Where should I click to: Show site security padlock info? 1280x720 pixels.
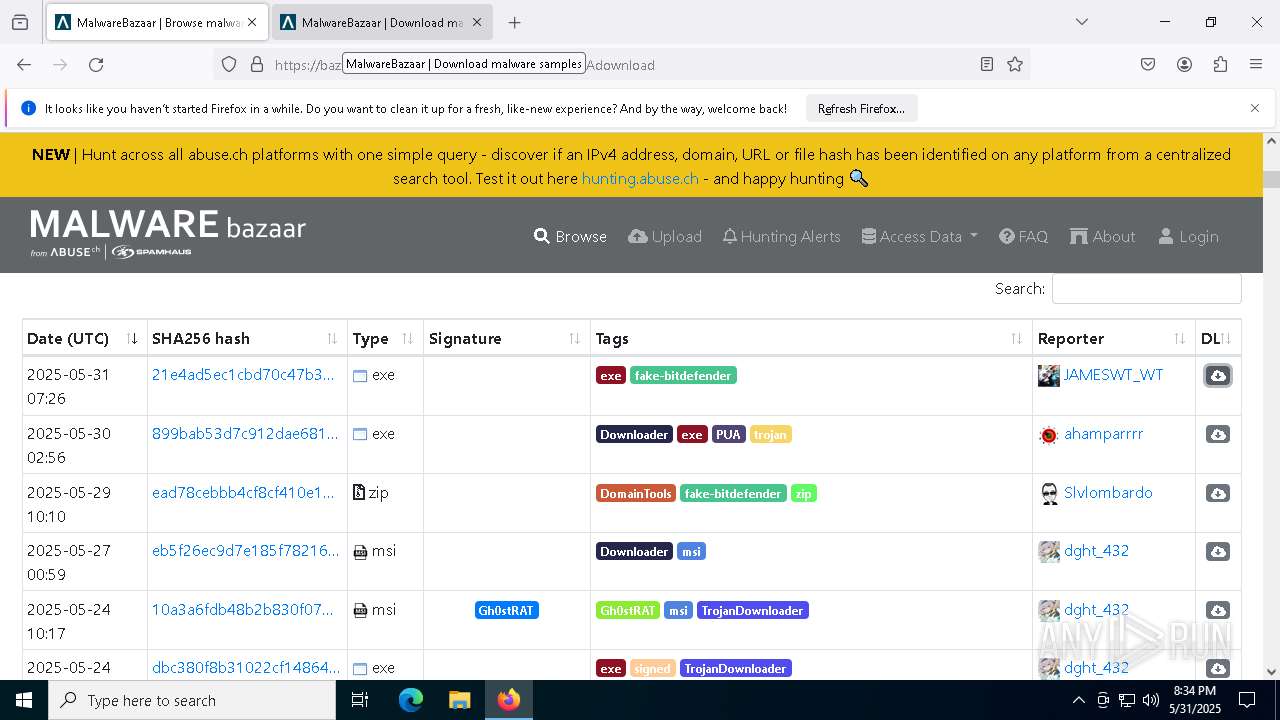[x=257, y=64]
